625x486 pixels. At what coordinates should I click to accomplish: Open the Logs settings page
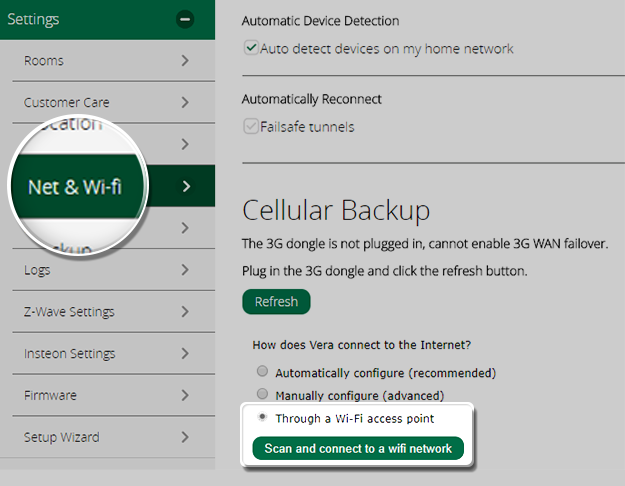[37, 270]
